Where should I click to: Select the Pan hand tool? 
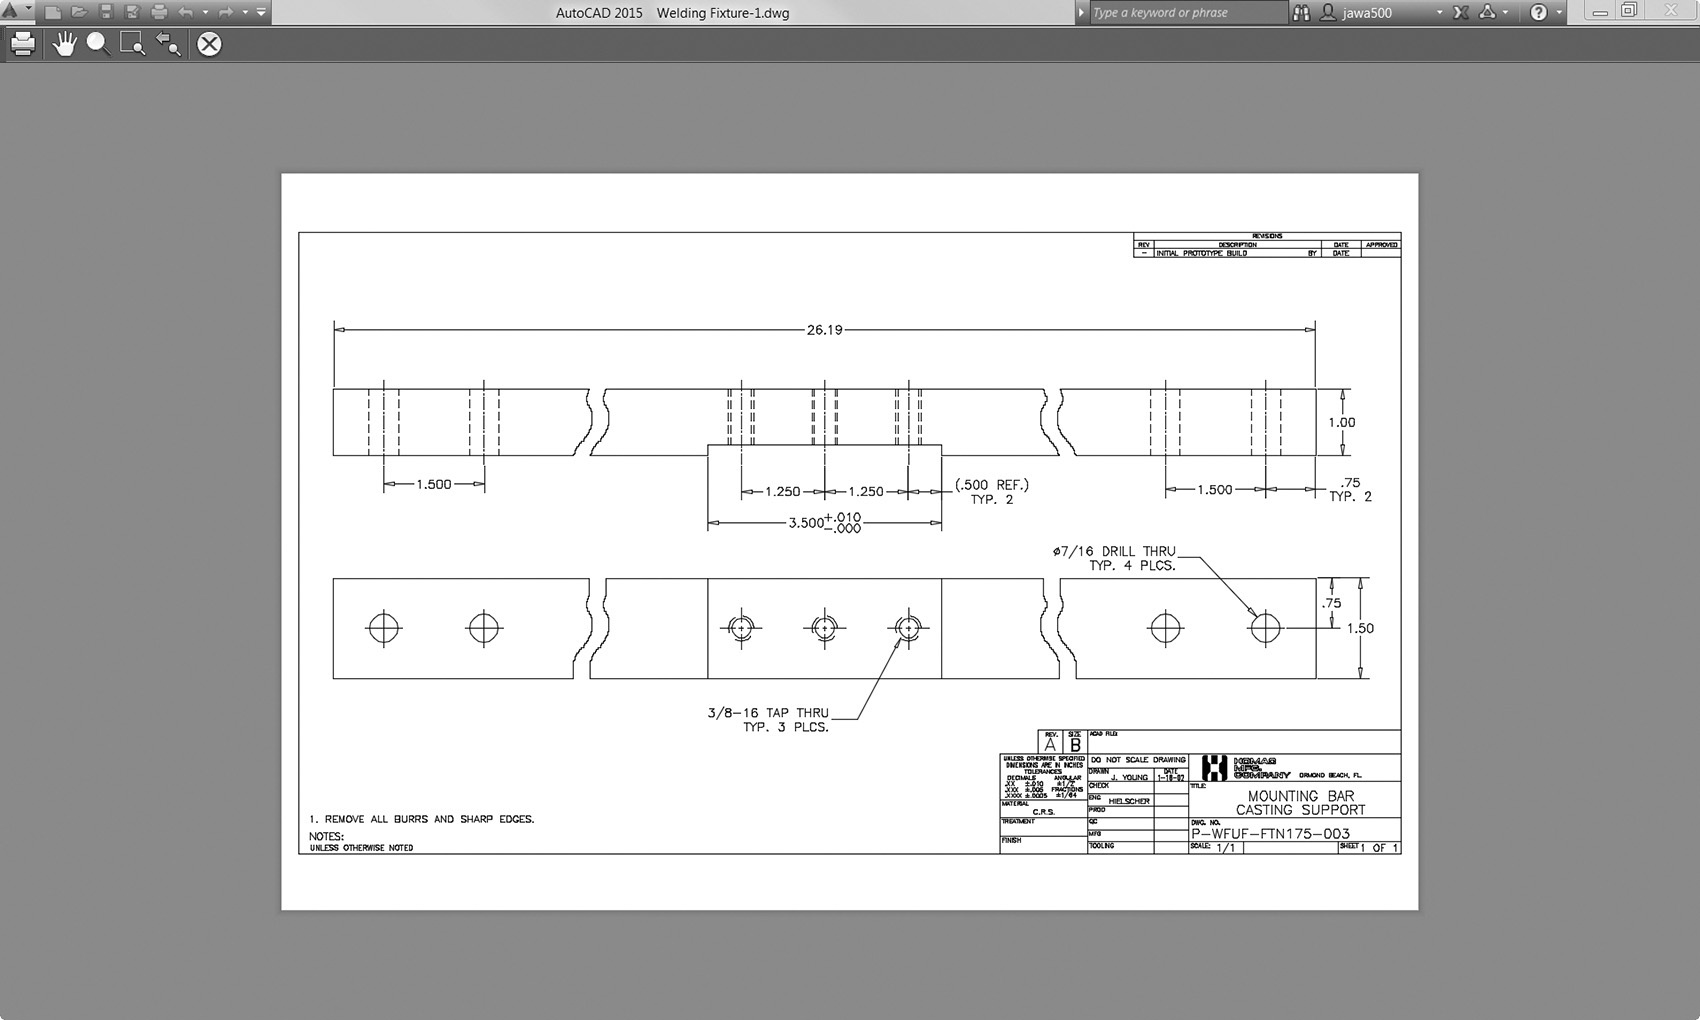[64, 44]
